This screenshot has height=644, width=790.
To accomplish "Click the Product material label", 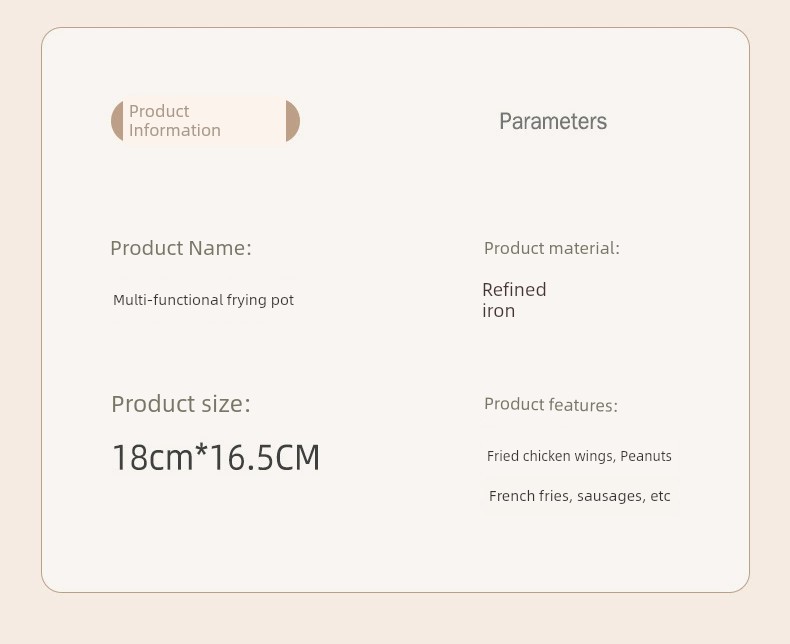I will point(552,248).
